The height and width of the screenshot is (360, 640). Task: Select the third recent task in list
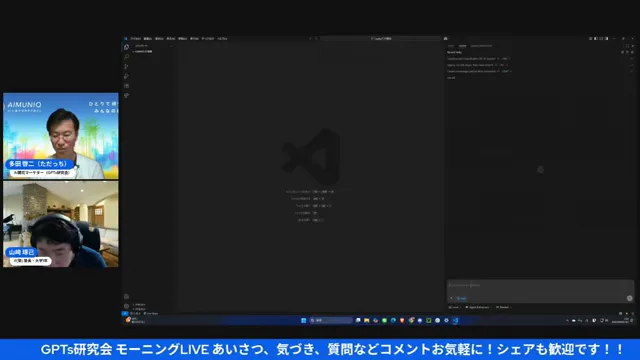(x=540, y=71)
